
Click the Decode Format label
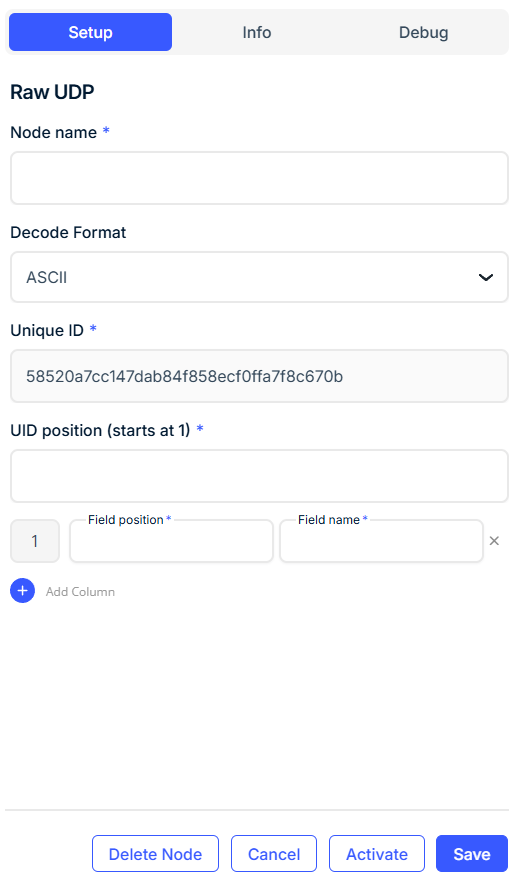pos(68,232)
